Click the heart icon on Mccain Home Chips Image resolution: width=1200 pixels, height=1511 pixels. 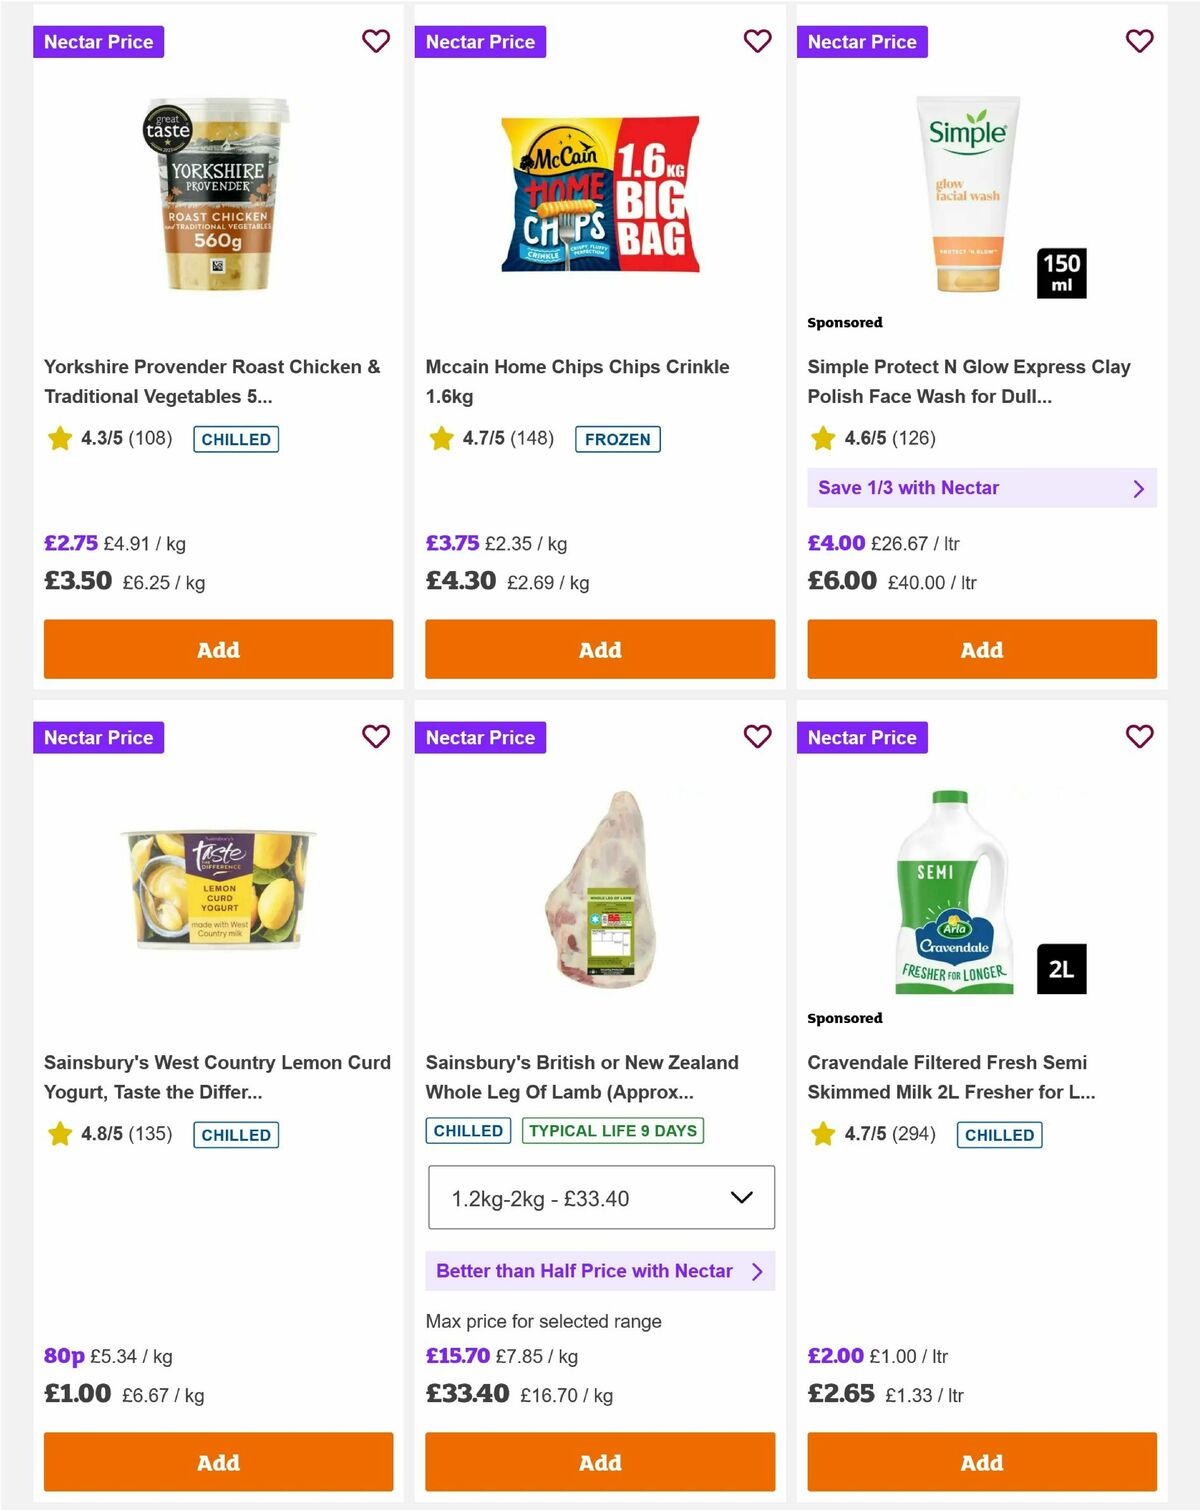[x=758, y=41]
